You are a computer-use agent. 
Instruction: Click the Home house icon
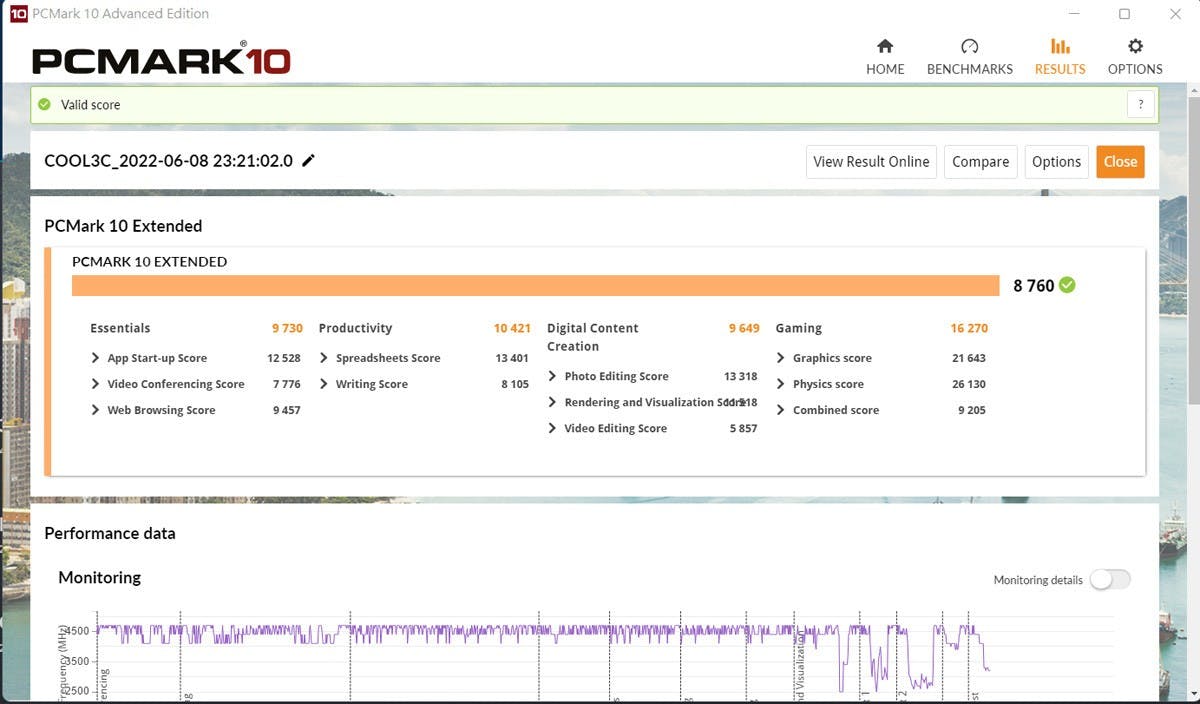tap(885, 47)
